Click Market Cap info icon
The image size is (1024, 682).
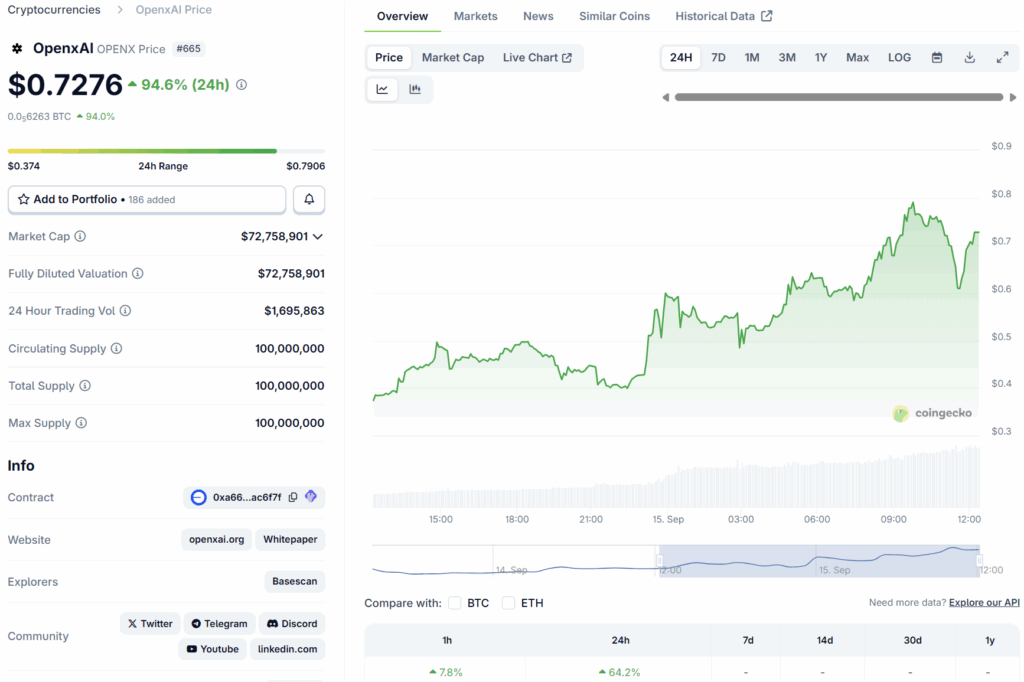pos(80,237)
